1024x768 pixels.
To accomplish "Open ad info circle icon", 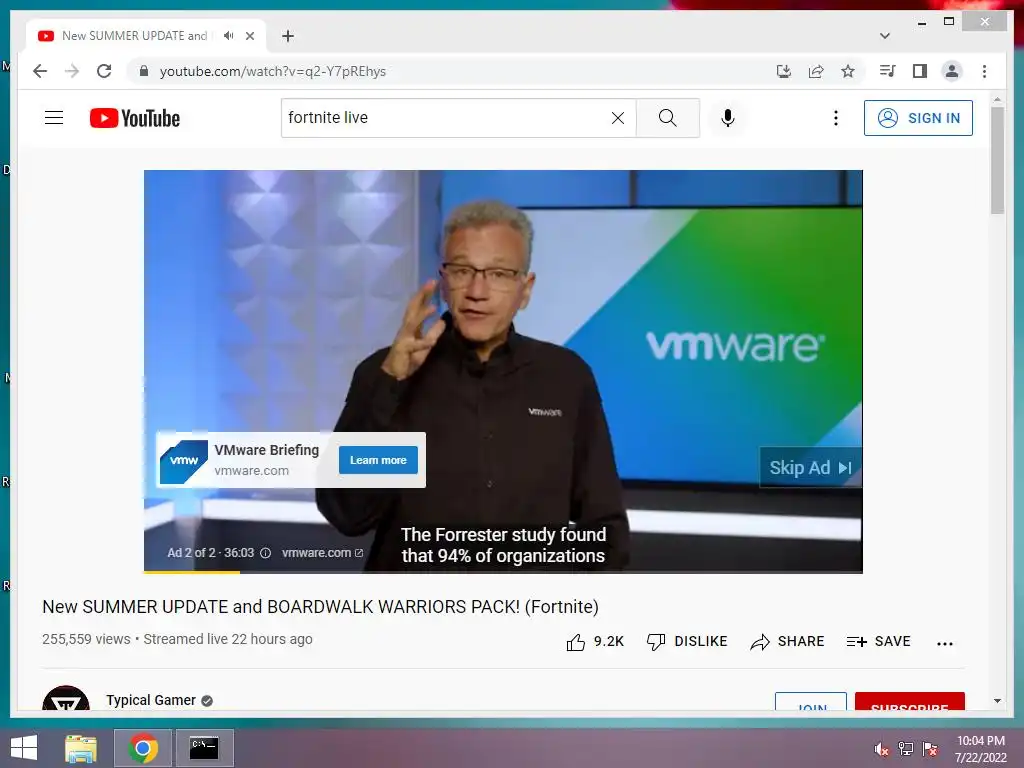I will 265,553.
